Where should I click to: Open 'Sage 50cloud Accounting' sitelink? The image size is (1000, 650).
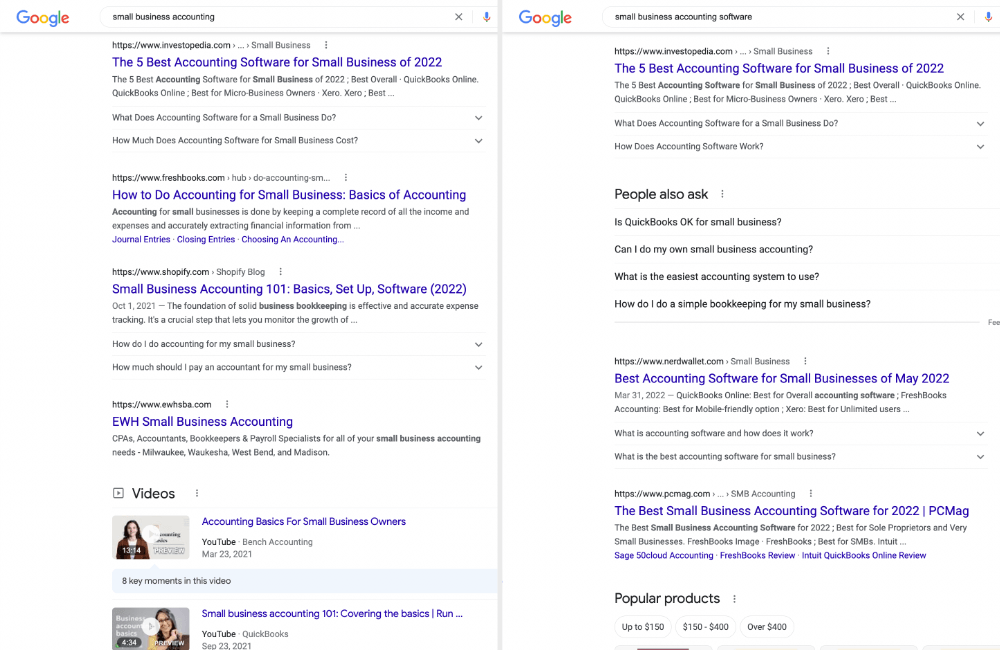tap(663, 556)
